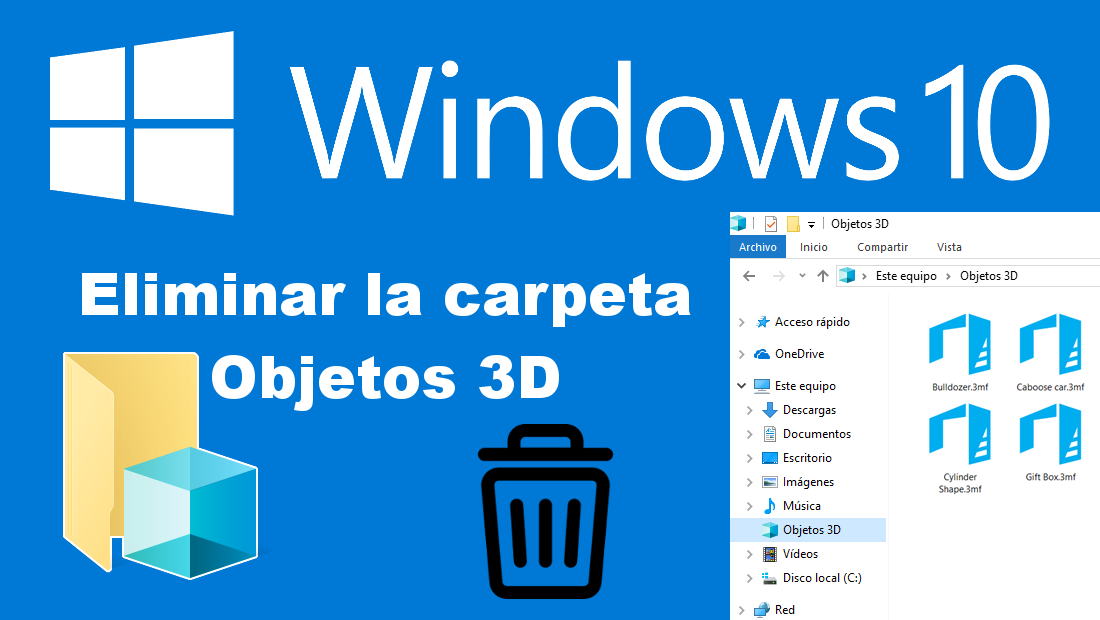Click the Documentos page icon
This screenshot has height=620, width=1100.
point(770,434)
